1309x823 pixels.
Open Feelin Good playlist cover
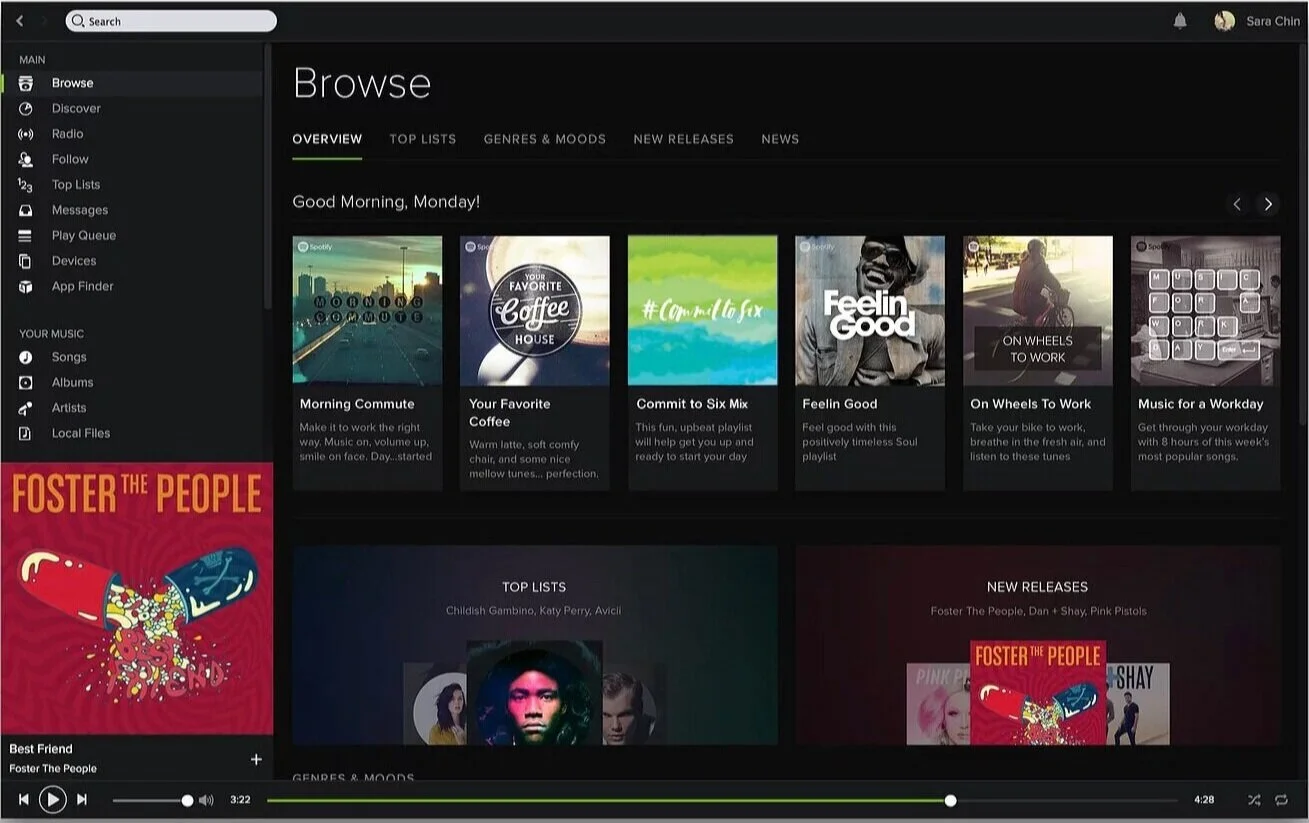click(x=870, y=311)
